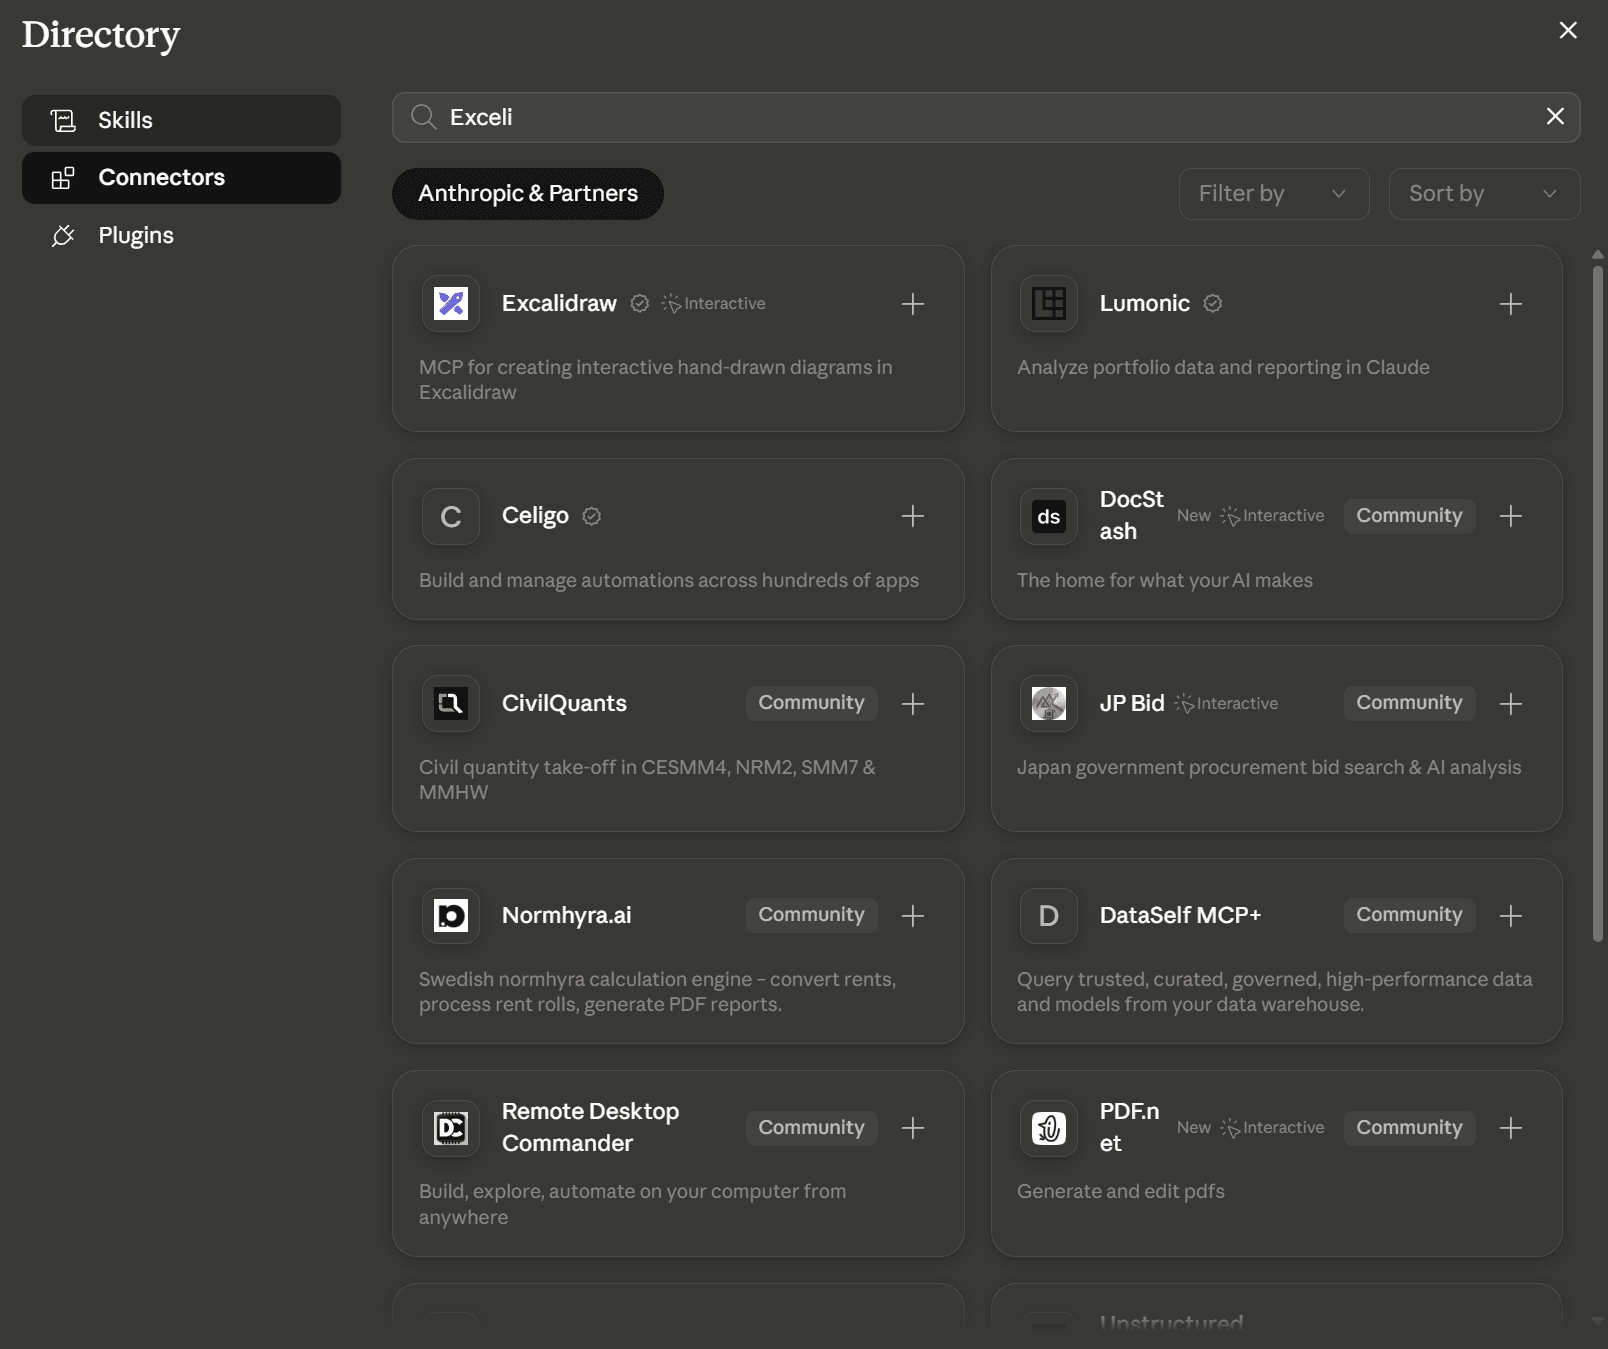Viewport: 1608px width, 1349px height.
Task: Click the DocStash ds logo icon
Action: [x=1049, y=516]
